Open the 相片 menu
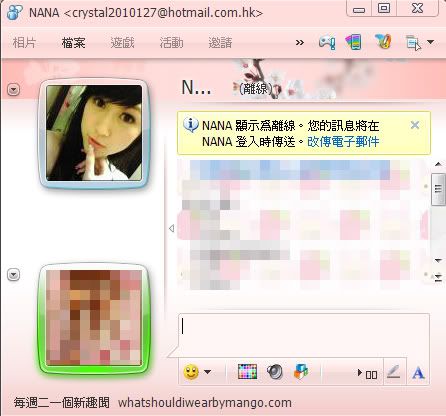The image size is (446, 416). (24, 43)
